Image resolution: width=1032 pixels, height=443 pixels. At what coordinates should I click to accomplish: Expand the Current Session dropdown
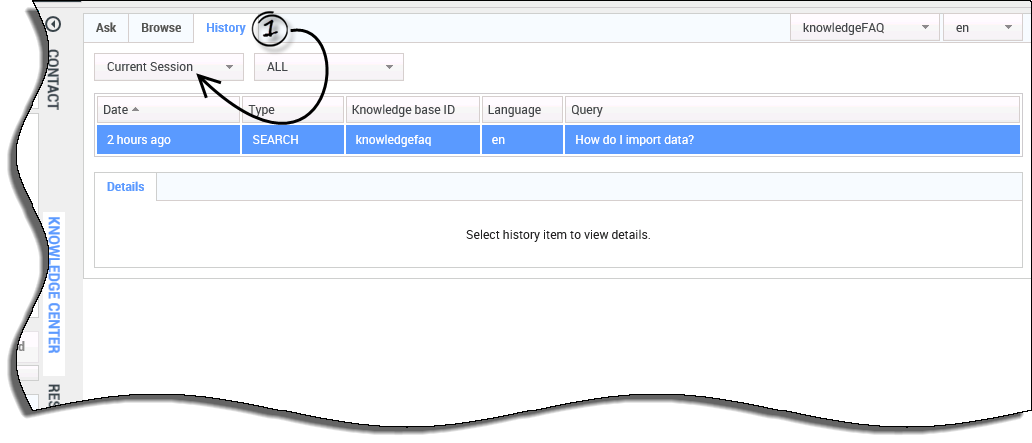point(169,67)
